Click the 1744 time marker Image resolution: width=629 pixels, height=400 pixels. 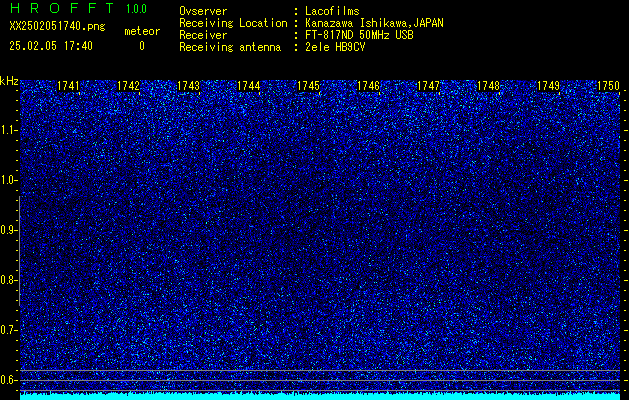click(249, 86)
